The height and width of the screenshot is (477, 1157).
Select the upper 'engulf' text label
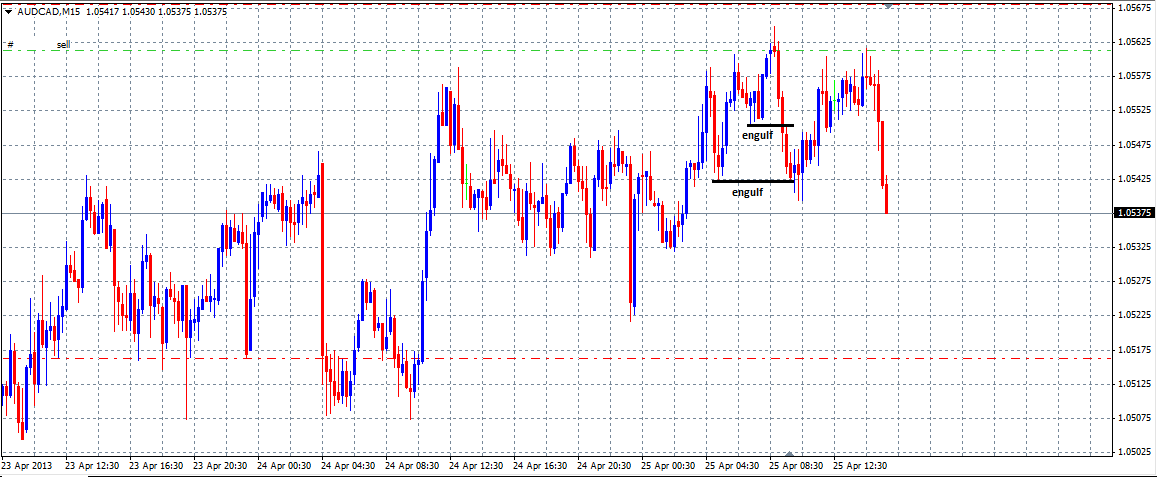757,133
